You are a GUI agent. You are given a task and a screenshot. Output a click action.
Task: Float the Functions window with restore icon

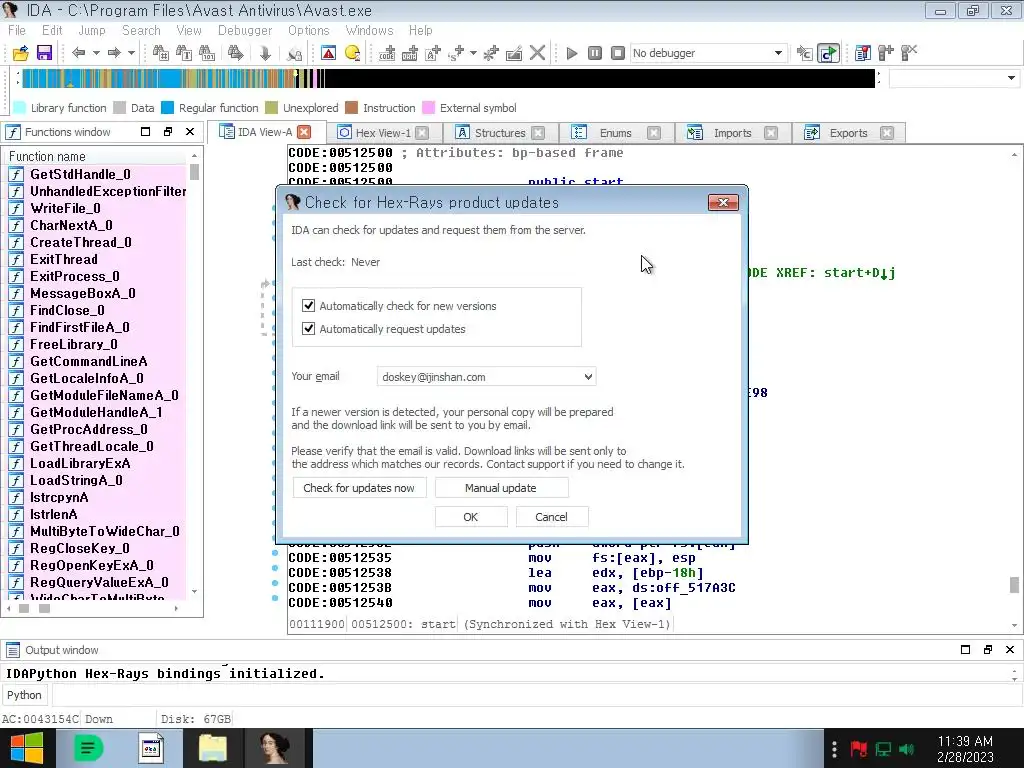click(x=168, y=131)
